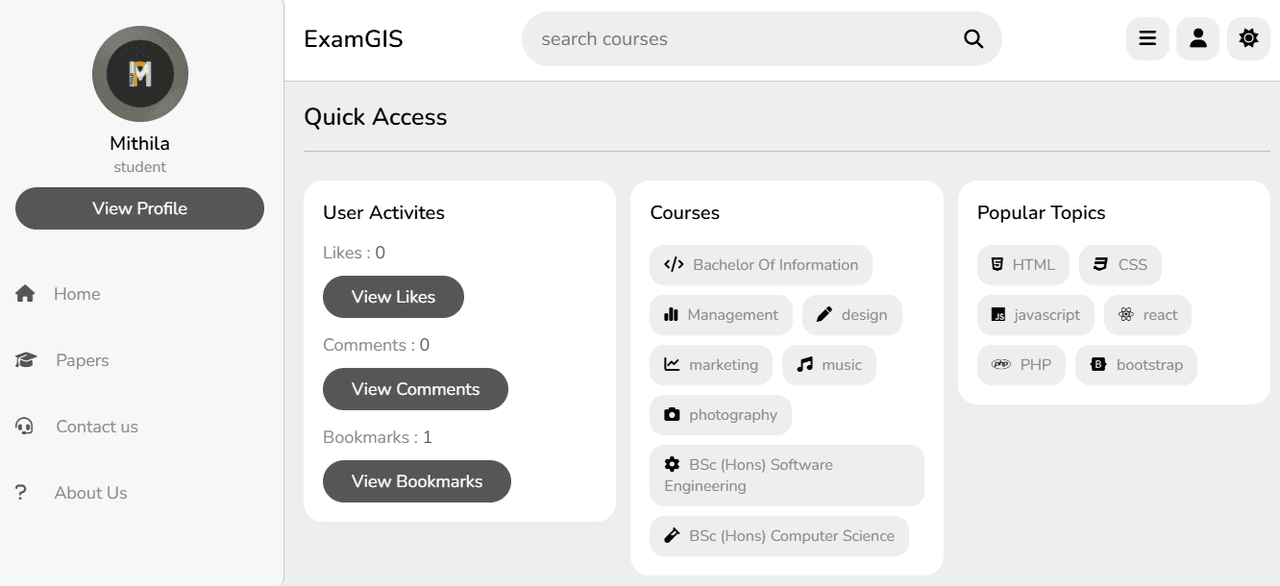The image size is (1280, 586).
Task: Open View Comments
Action: [415, 389]
